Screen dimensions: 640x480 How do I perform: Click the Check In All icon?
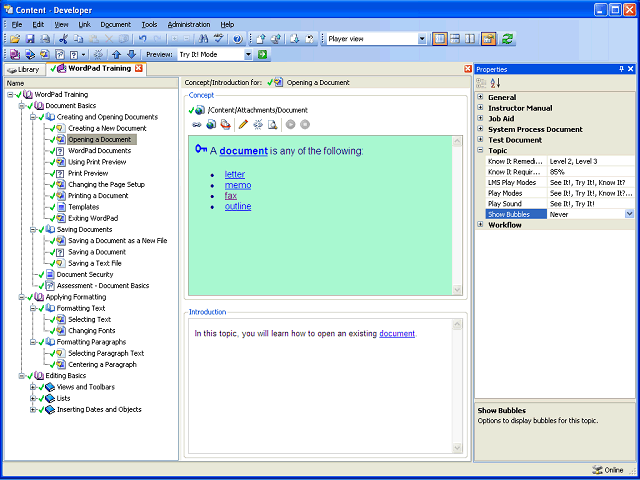pos(276,39)
